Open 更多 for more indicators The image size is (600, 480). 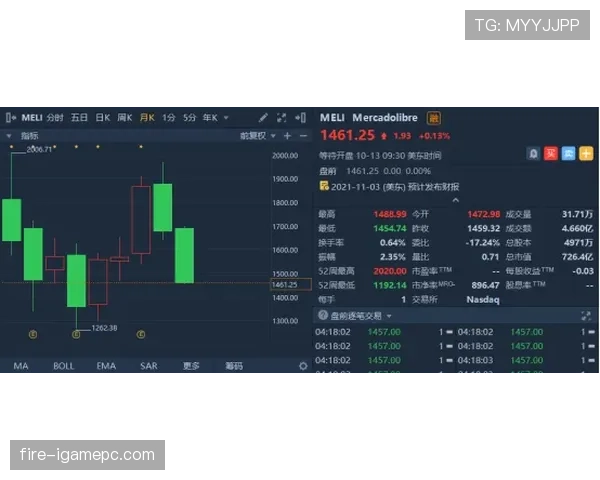pos(191,366)
